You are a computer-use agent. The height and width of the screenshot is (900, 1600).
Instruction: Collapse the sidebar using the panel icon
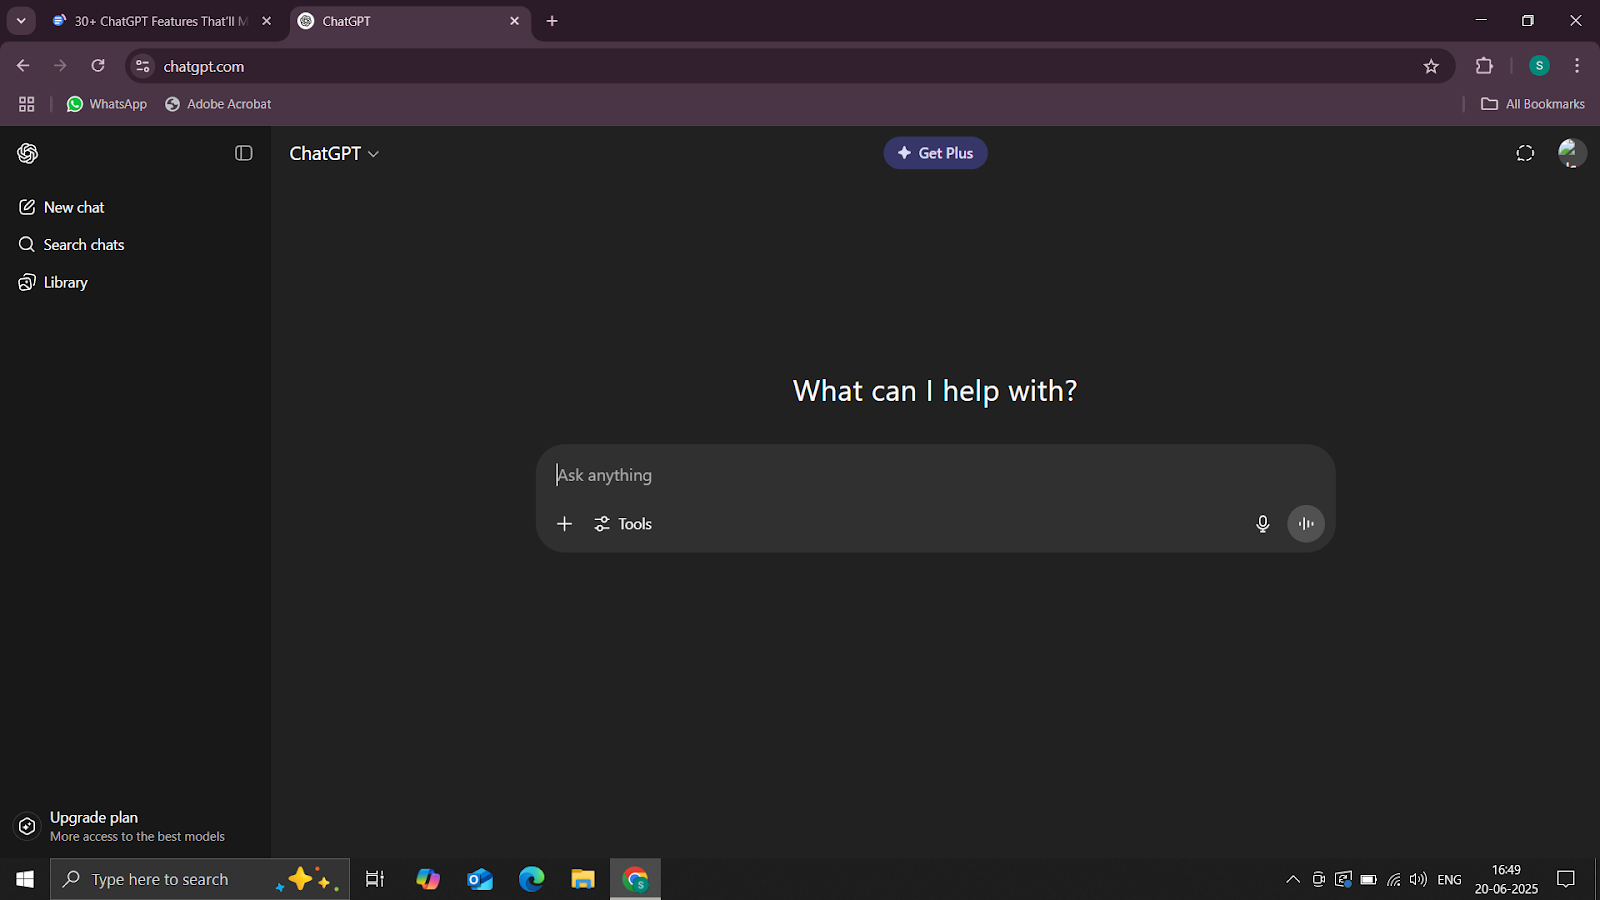click(244, 153)
